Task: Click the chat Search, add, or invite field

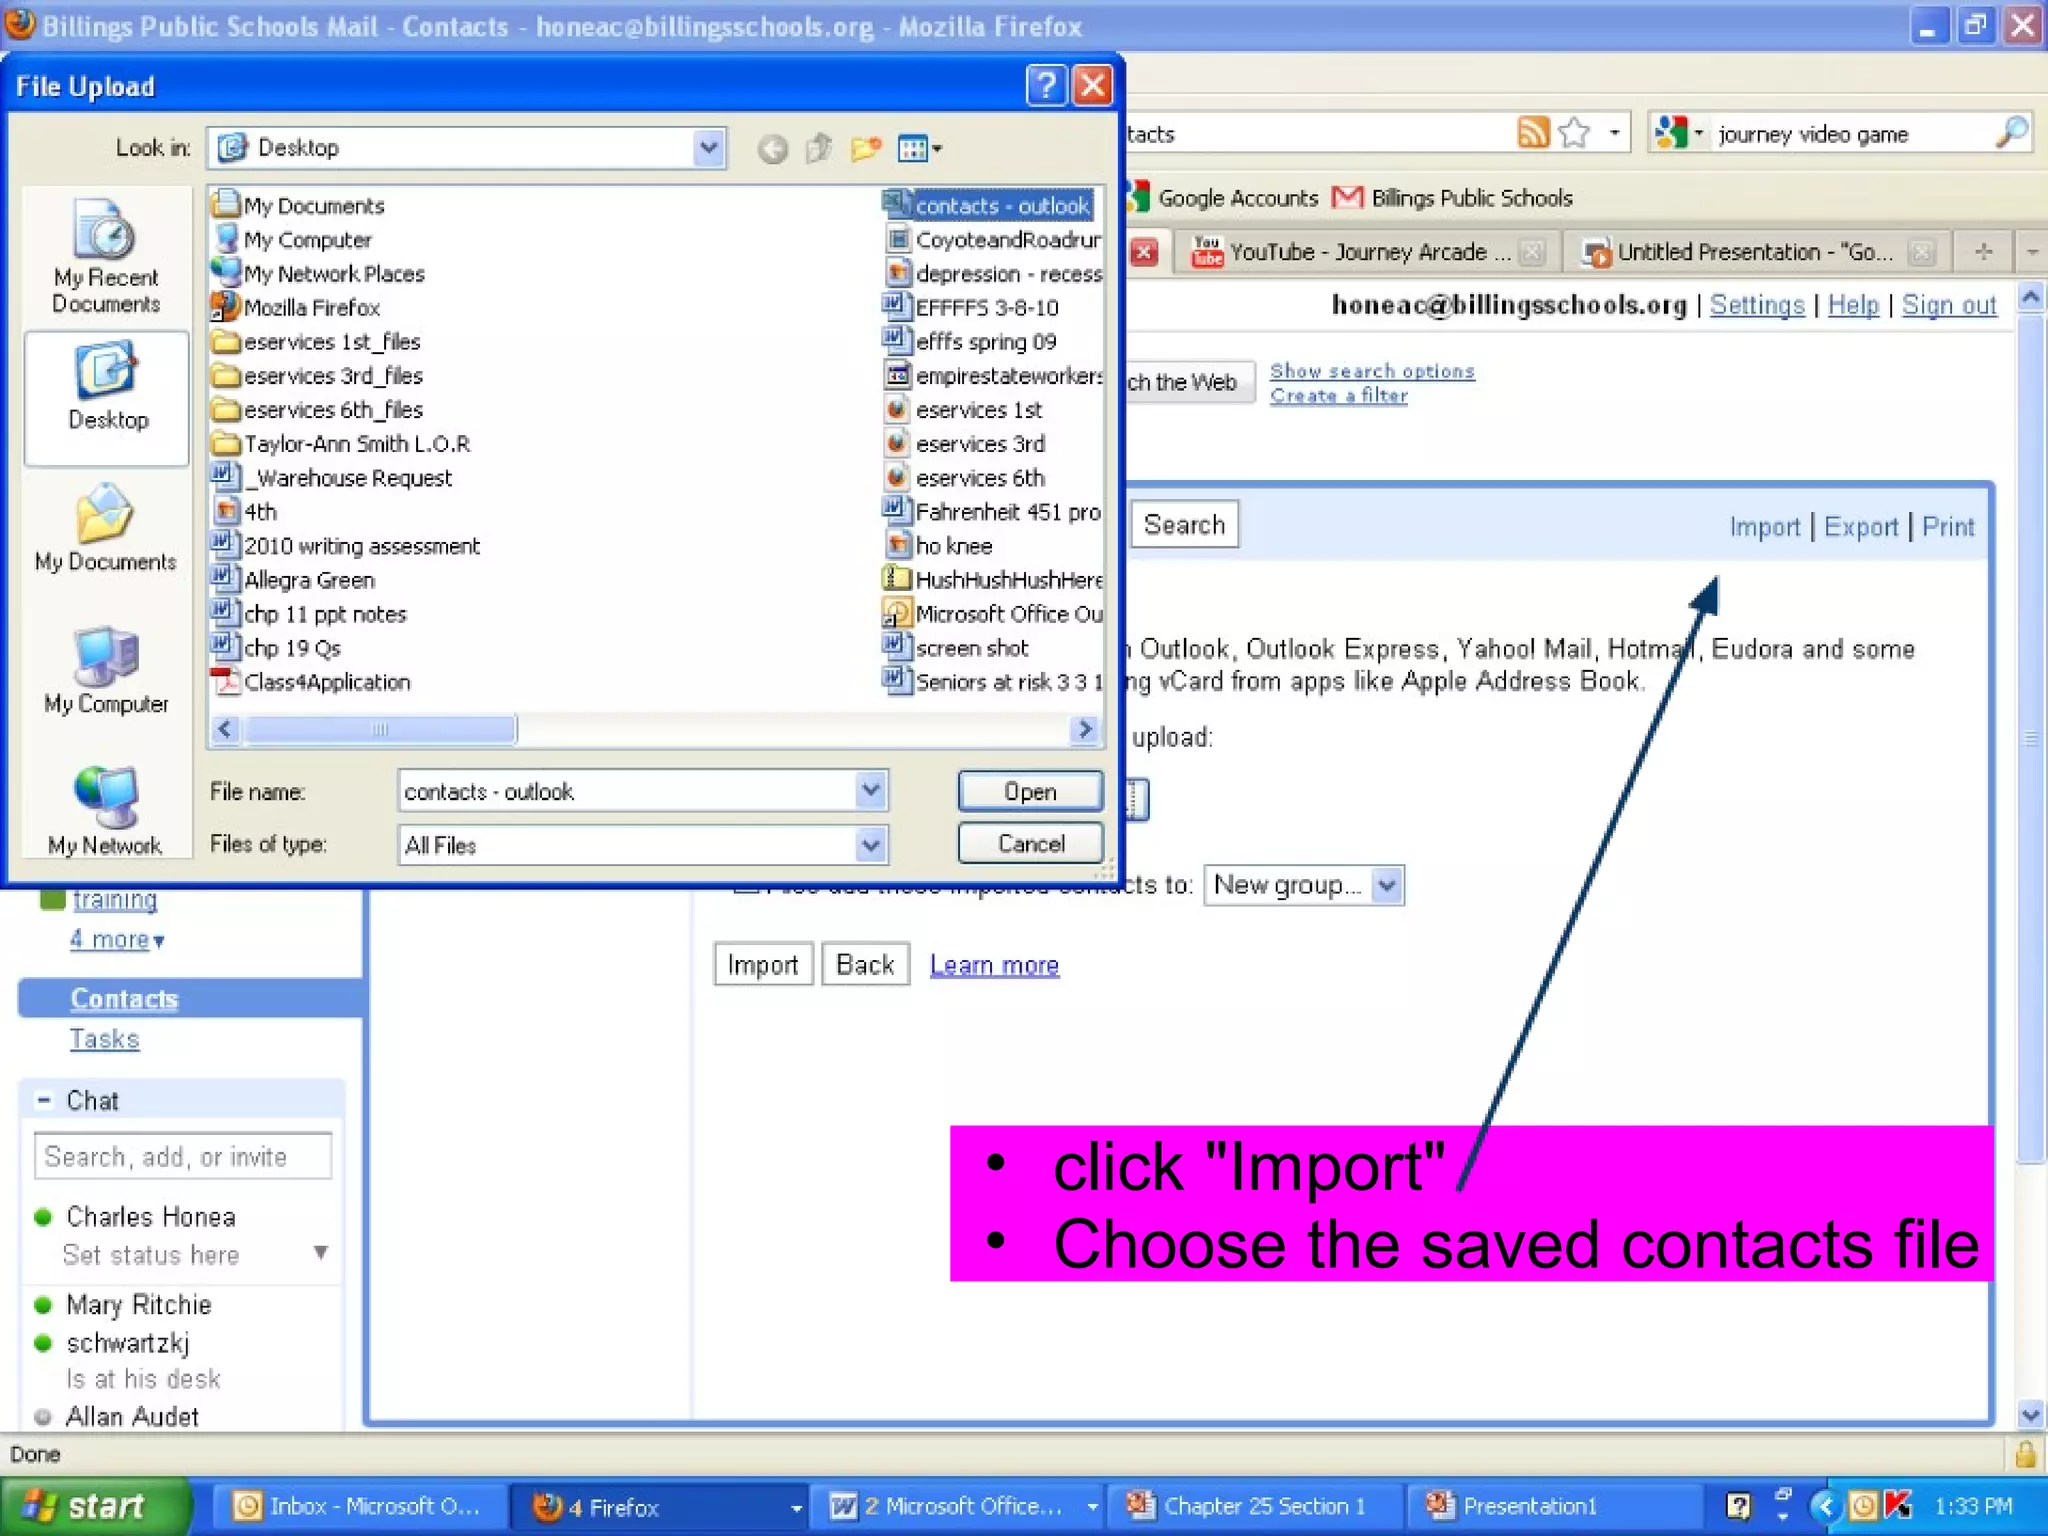Action: click(182, 1156)
